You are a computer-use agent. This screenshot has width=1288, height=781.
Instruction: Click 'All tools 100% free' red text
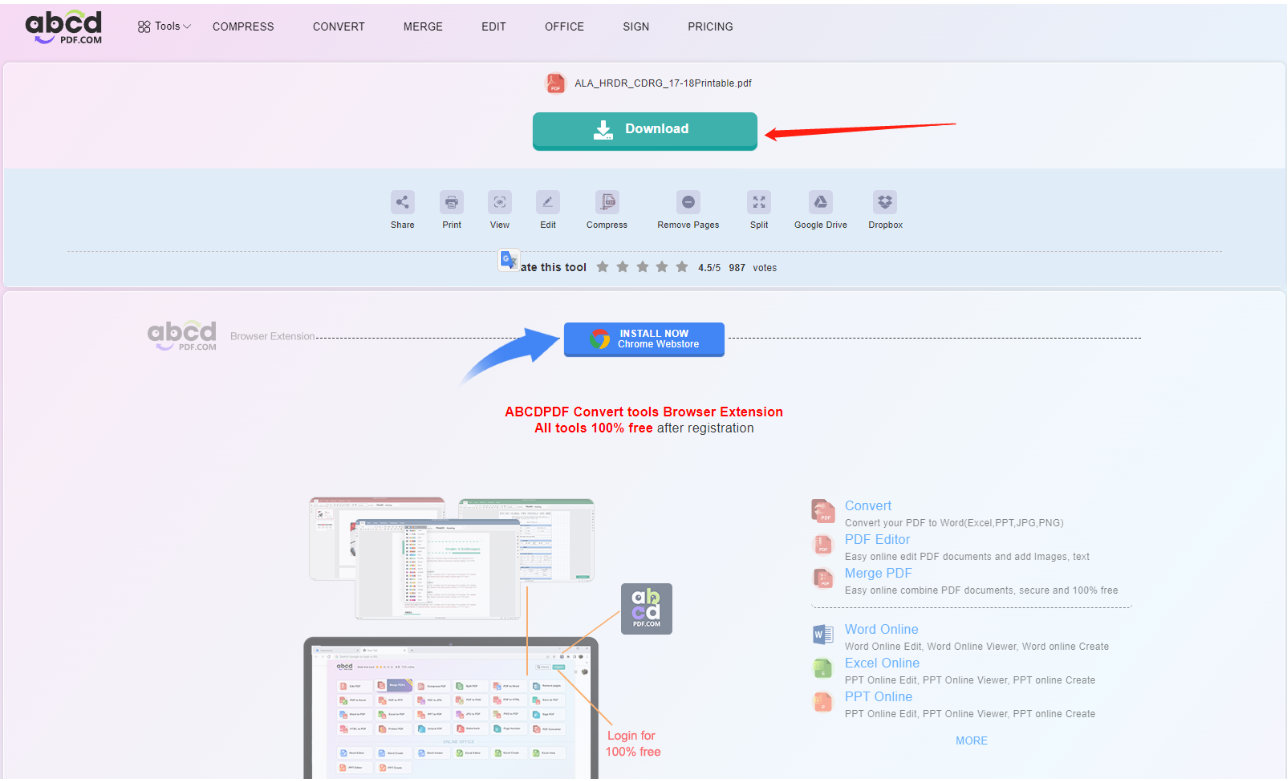(x=593, y=428)
